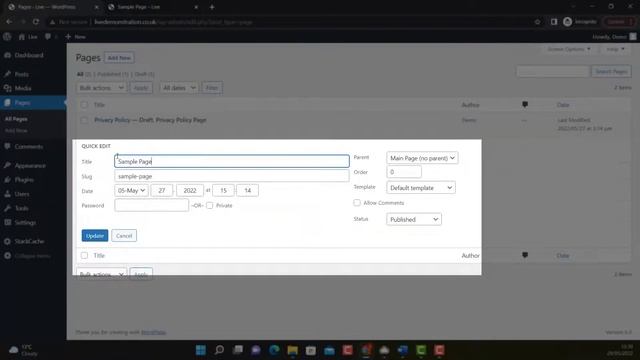The height and width of the screenshot is (360, 640).
Task: Open top Bulk actions dropdown
Action: 101,88
